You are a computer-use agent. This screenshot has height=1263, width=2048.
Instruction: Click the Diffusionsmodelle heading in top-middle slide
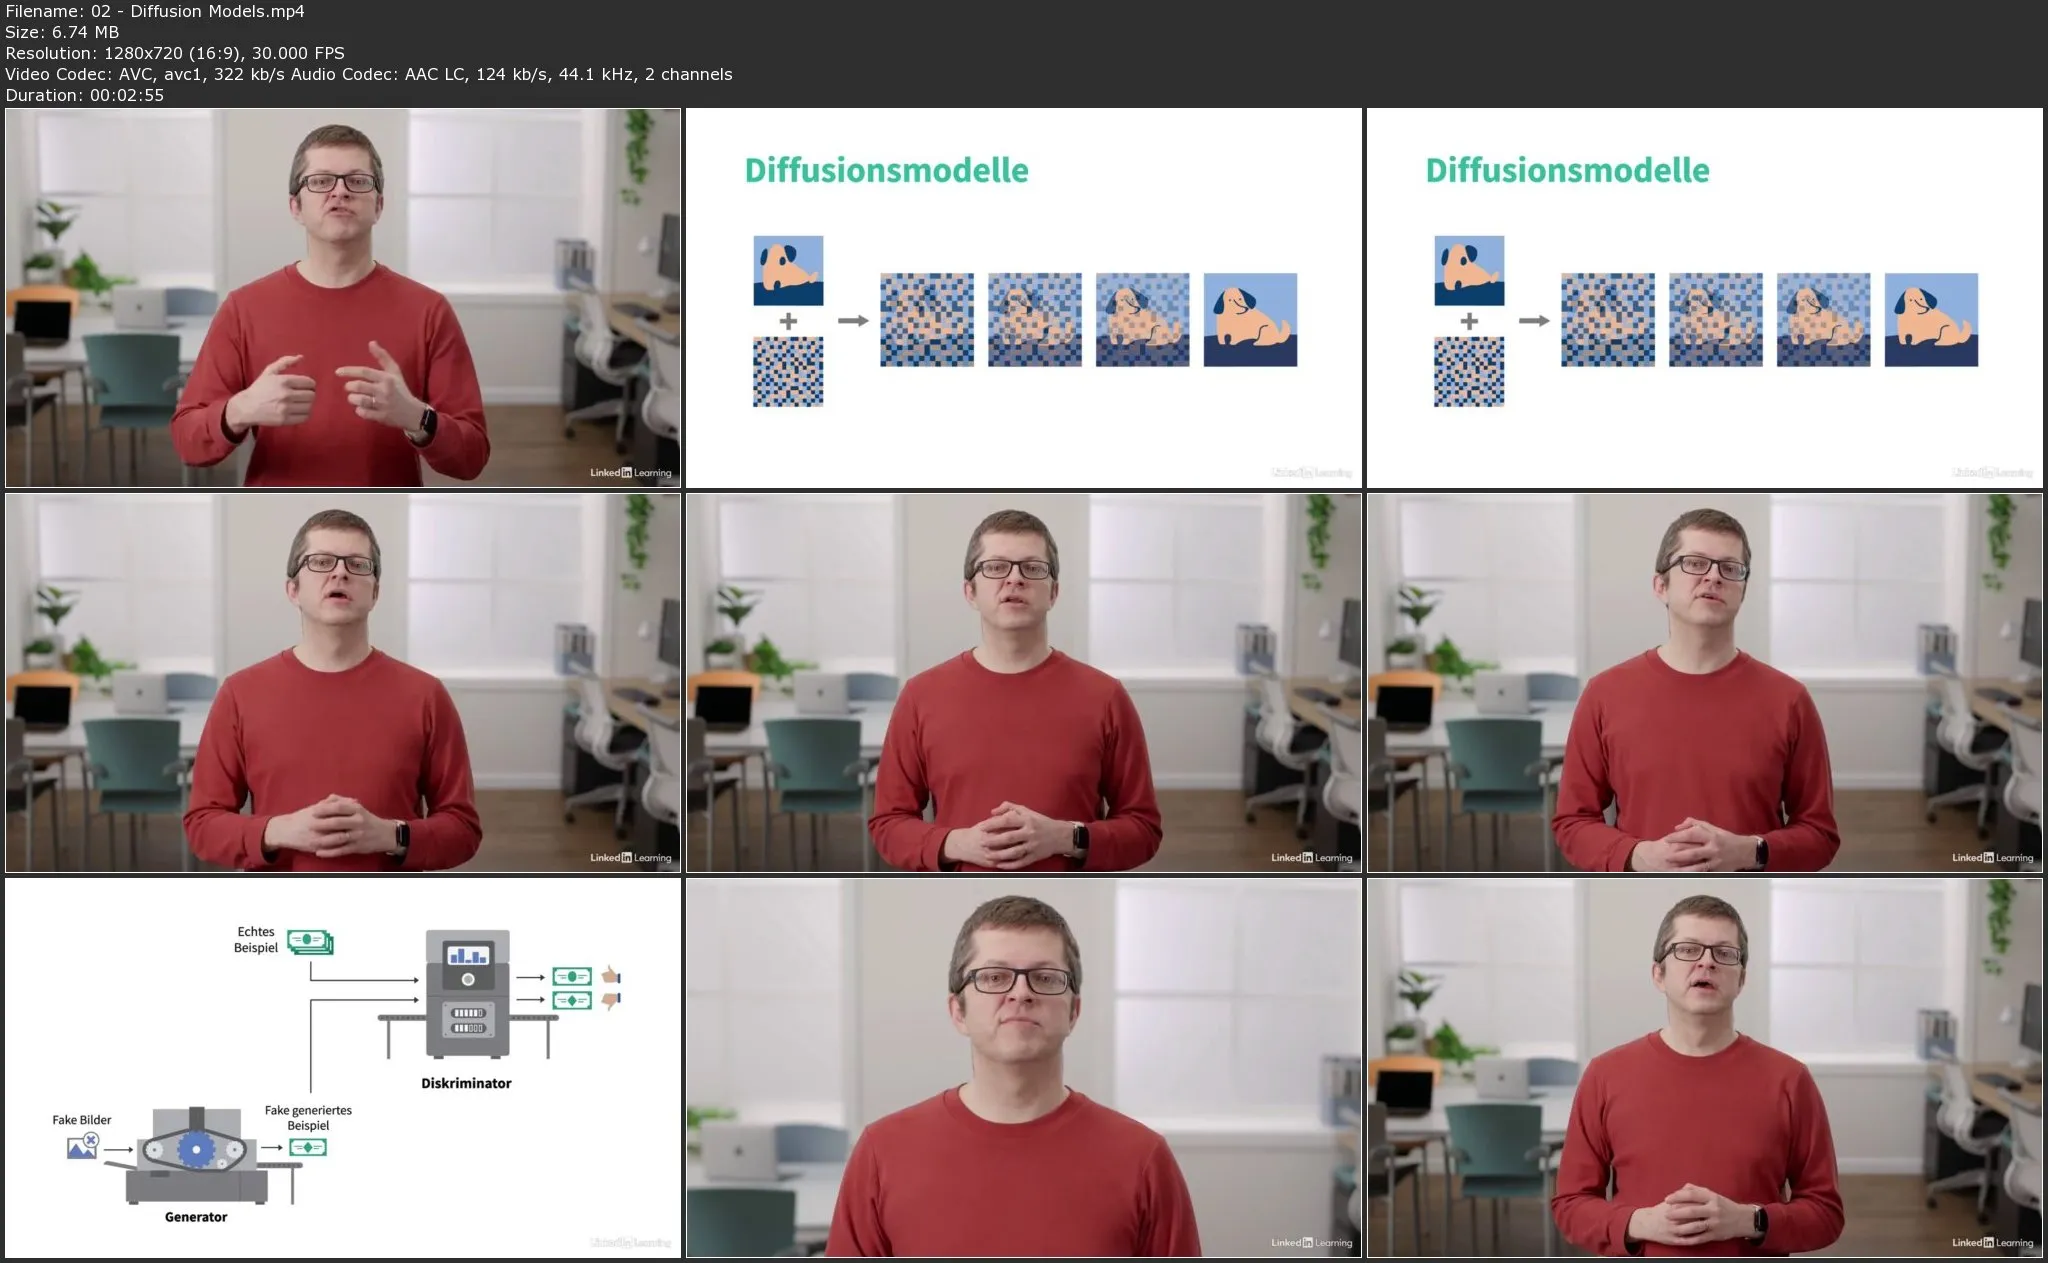click(886, 170)
